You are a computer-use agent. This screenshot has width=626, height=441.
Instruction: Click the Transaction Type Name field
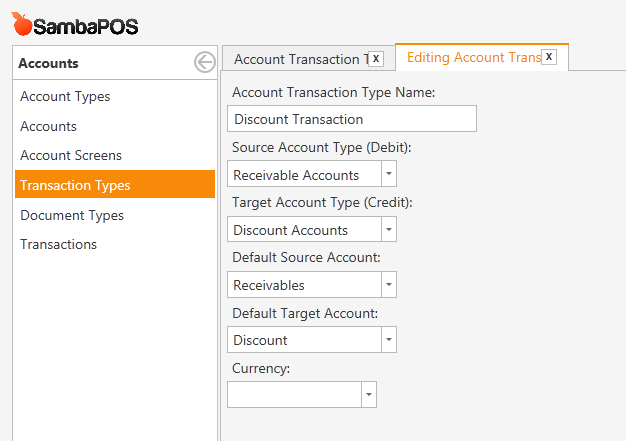click(x=352, y=119)
